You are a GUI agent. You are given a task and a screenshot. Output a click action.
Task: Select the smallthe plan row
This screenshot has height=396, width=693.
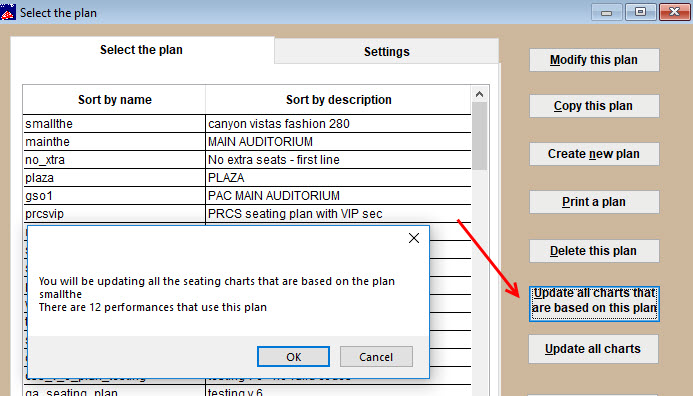247,124
